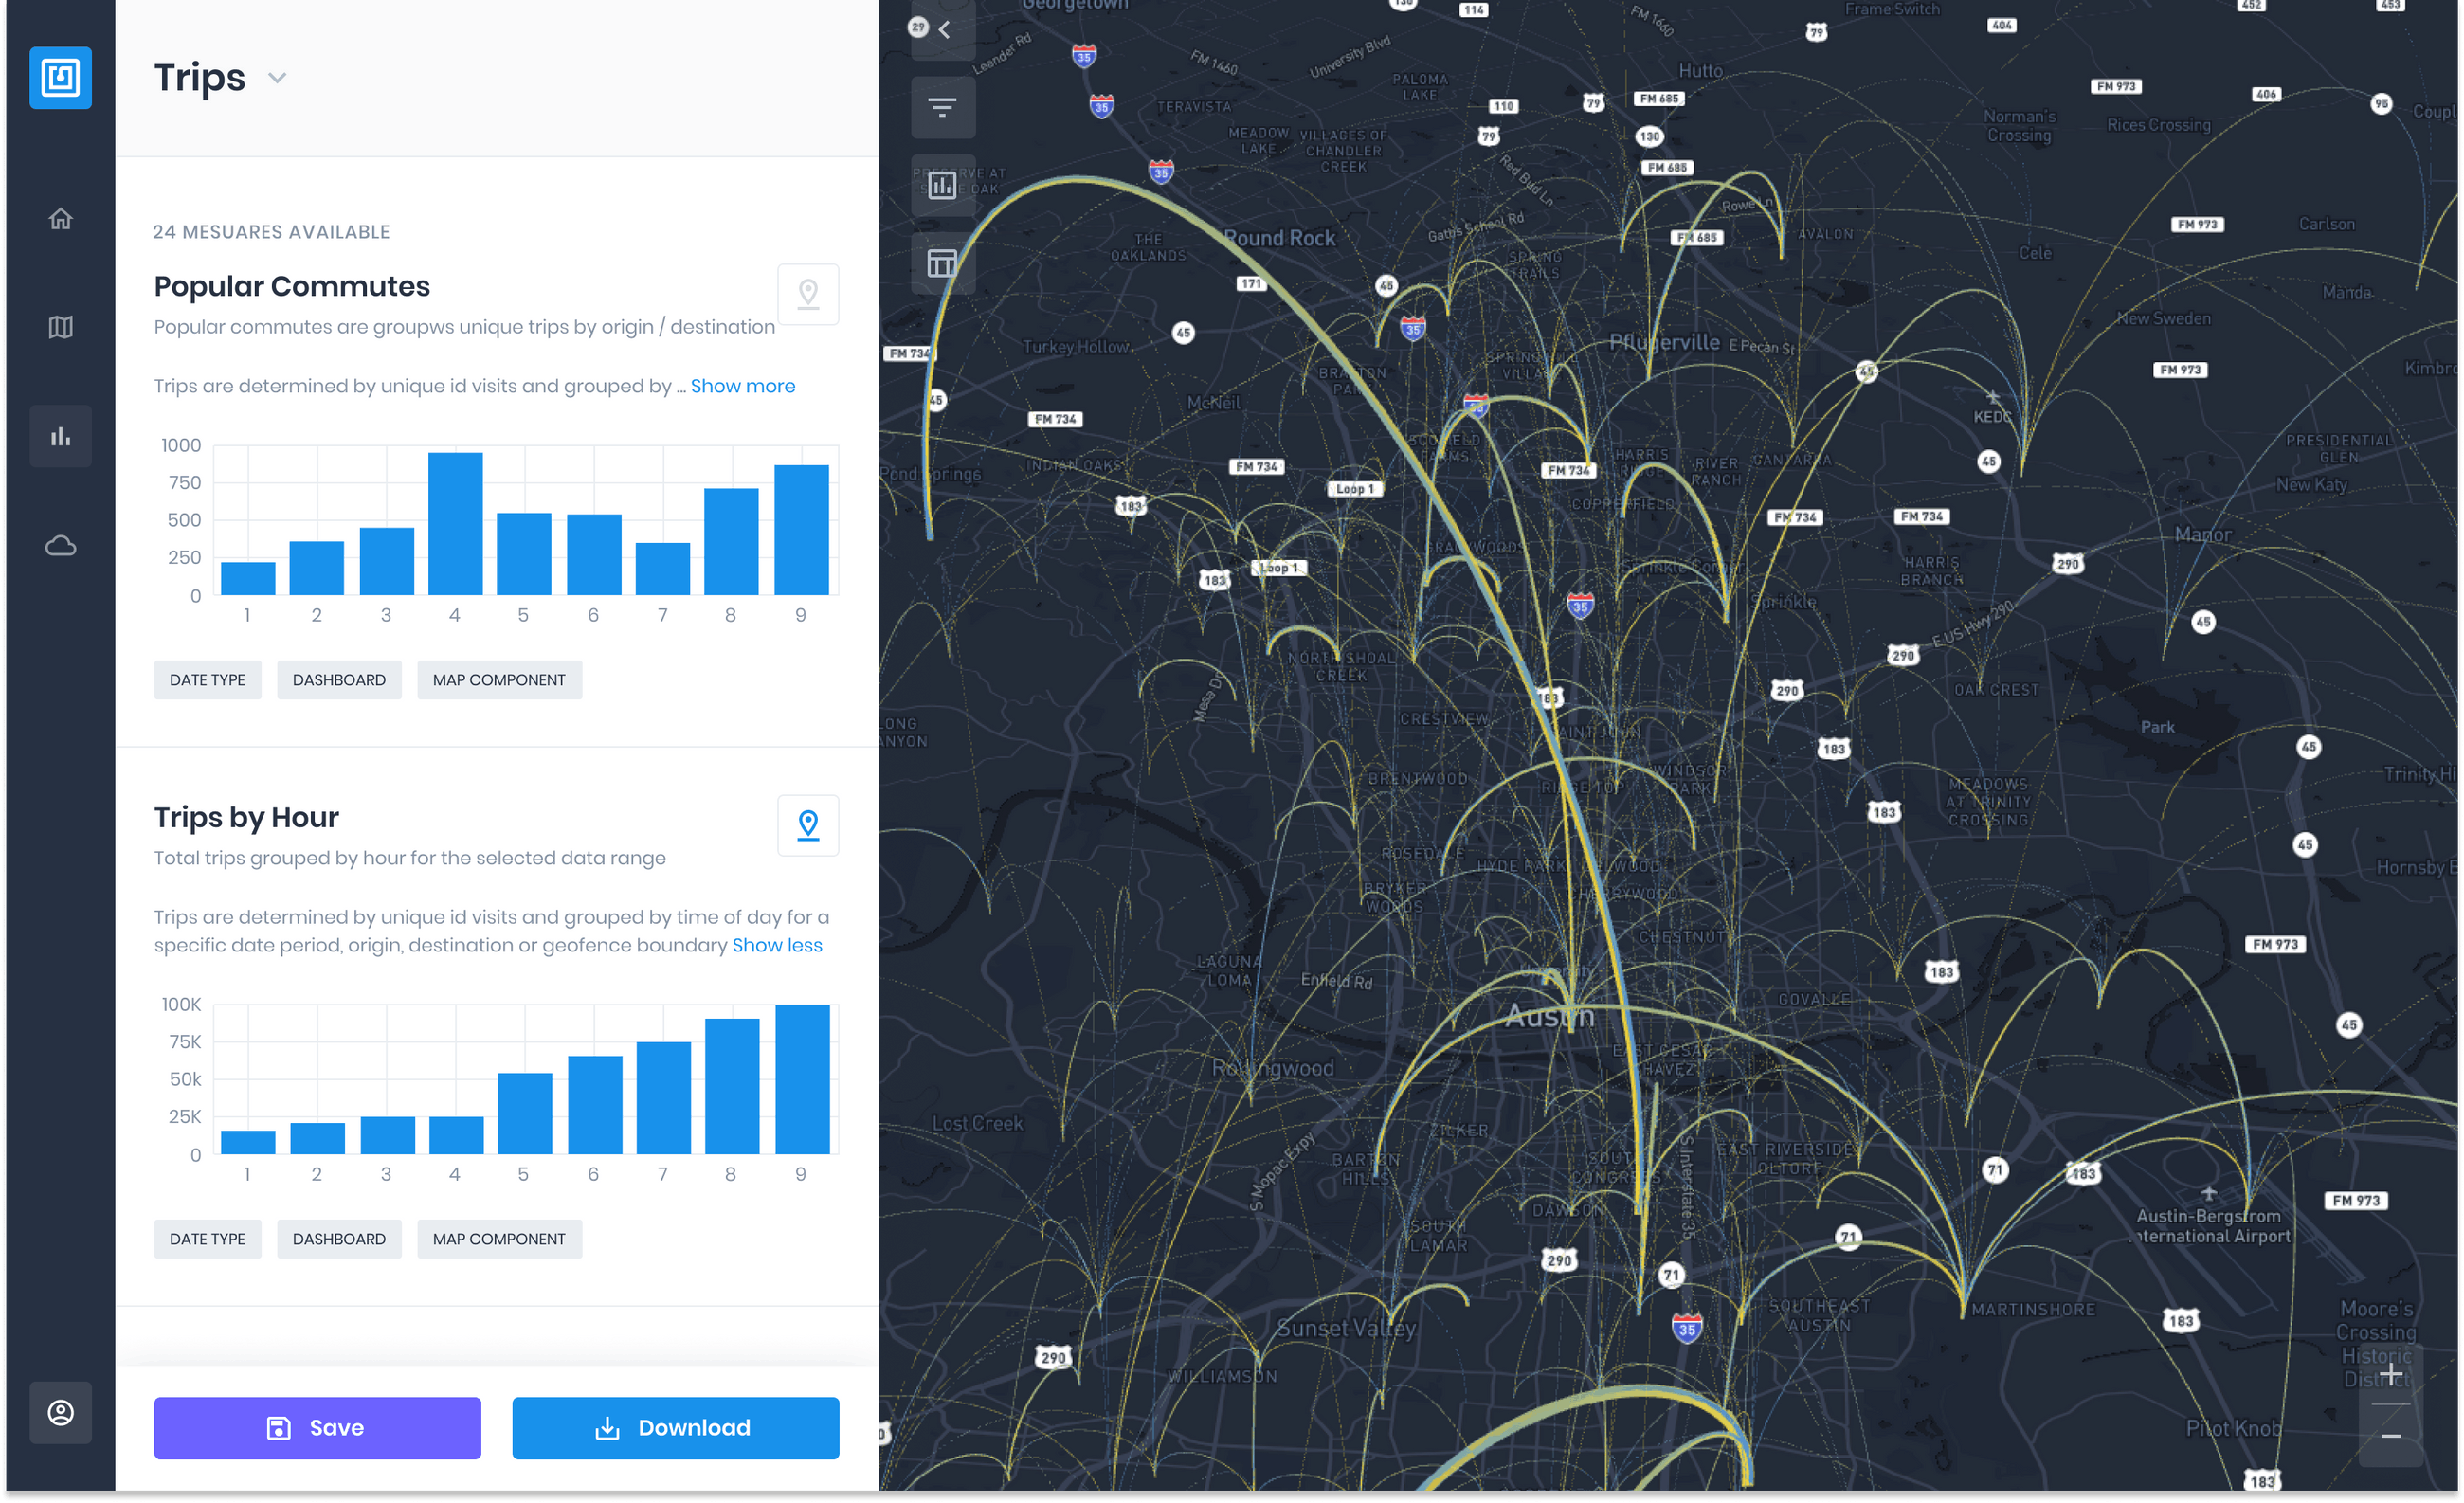Open the table layout icon on map

[942, 263]
